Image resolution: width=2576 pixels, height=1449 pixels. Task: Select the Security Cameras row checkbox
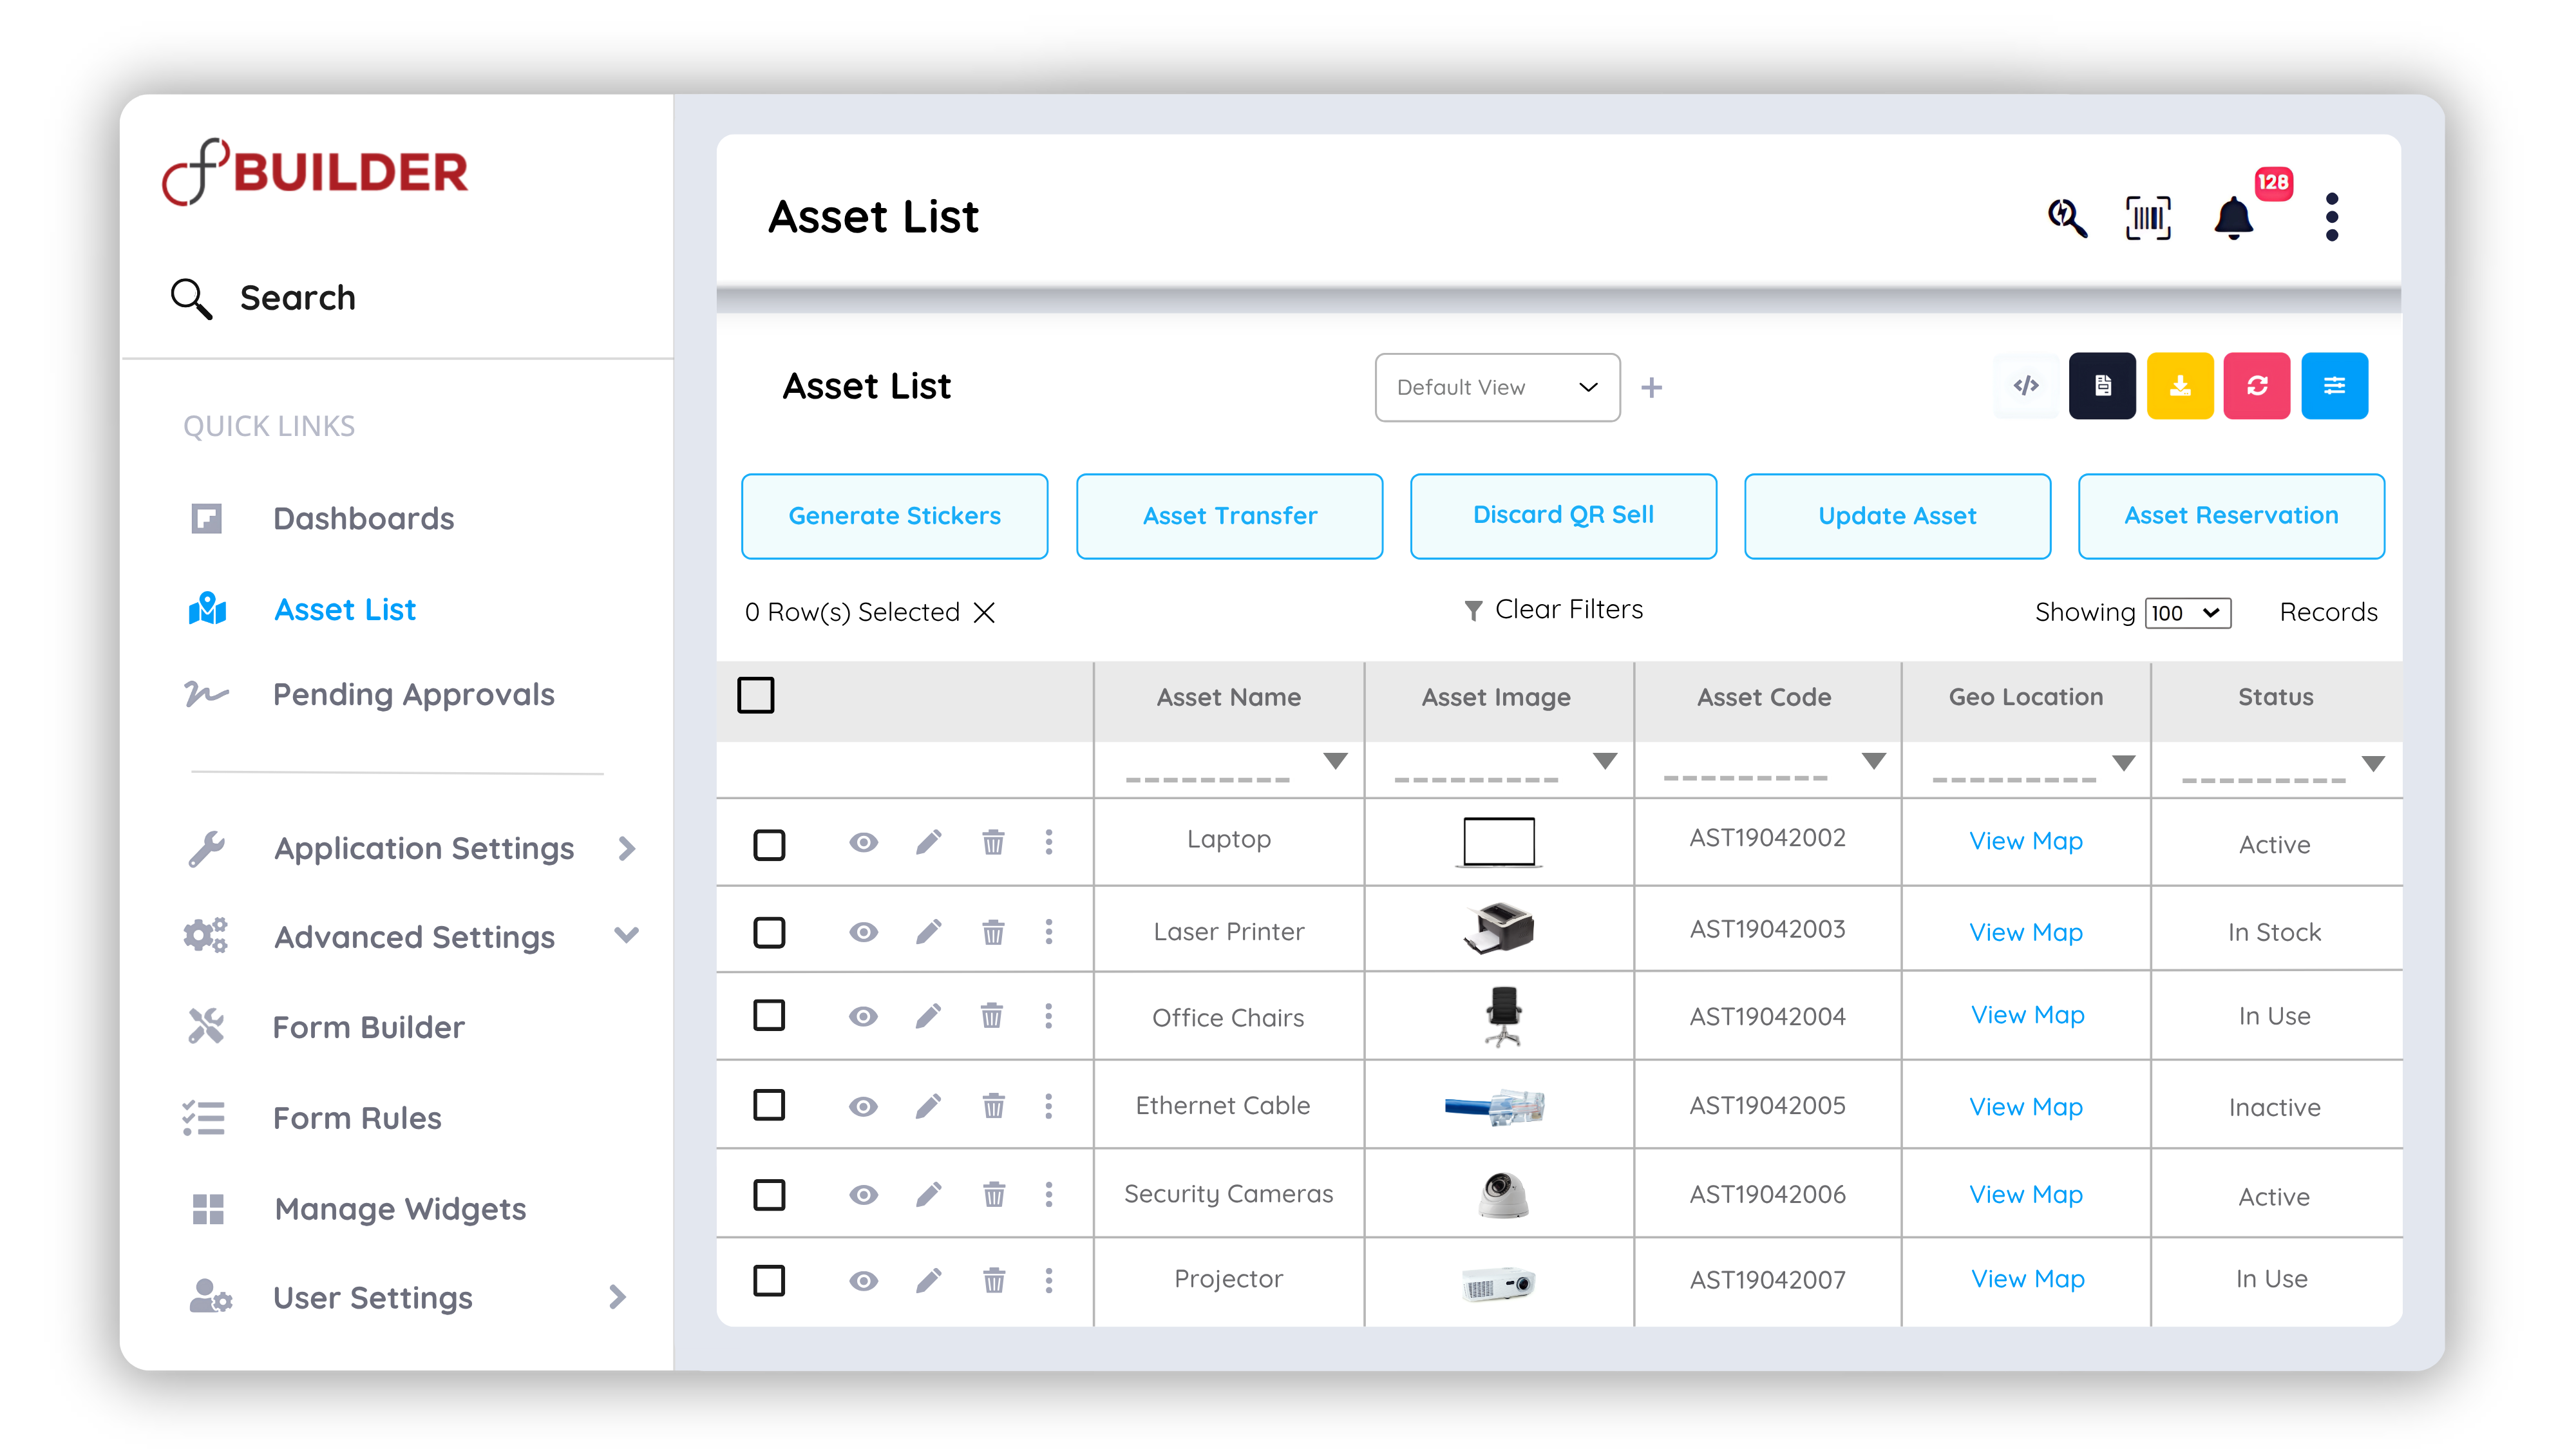click(x=769, y=1194)
